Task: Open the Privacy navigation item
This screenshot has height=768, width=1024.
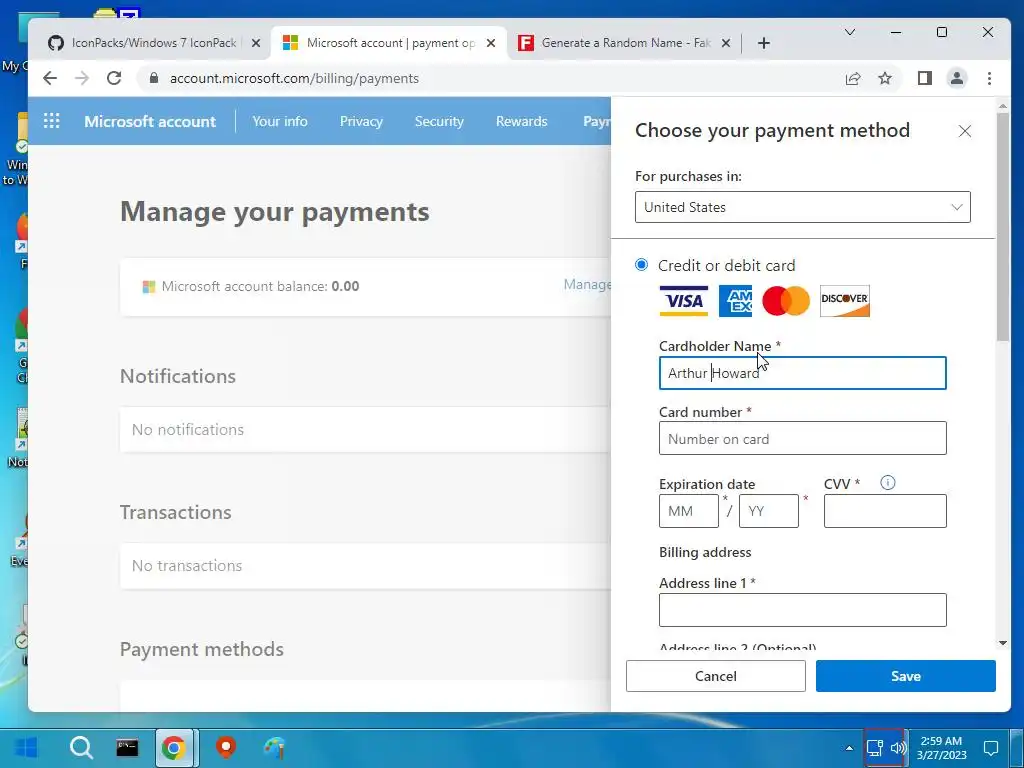Action: [x=361, y=121]
